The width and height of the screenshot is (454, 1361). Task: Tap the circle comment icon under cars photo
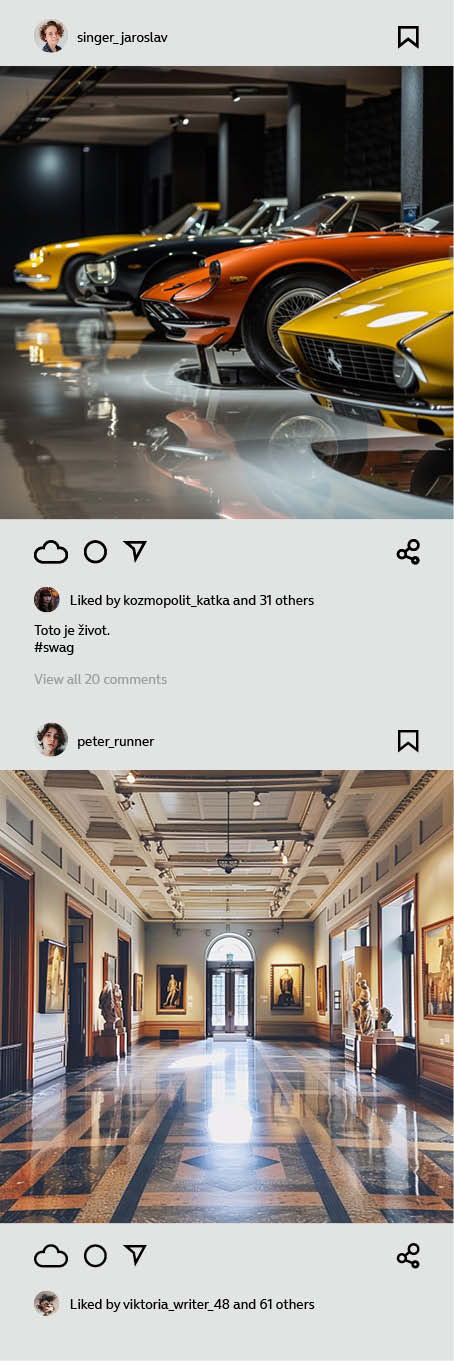click(95, 552)
